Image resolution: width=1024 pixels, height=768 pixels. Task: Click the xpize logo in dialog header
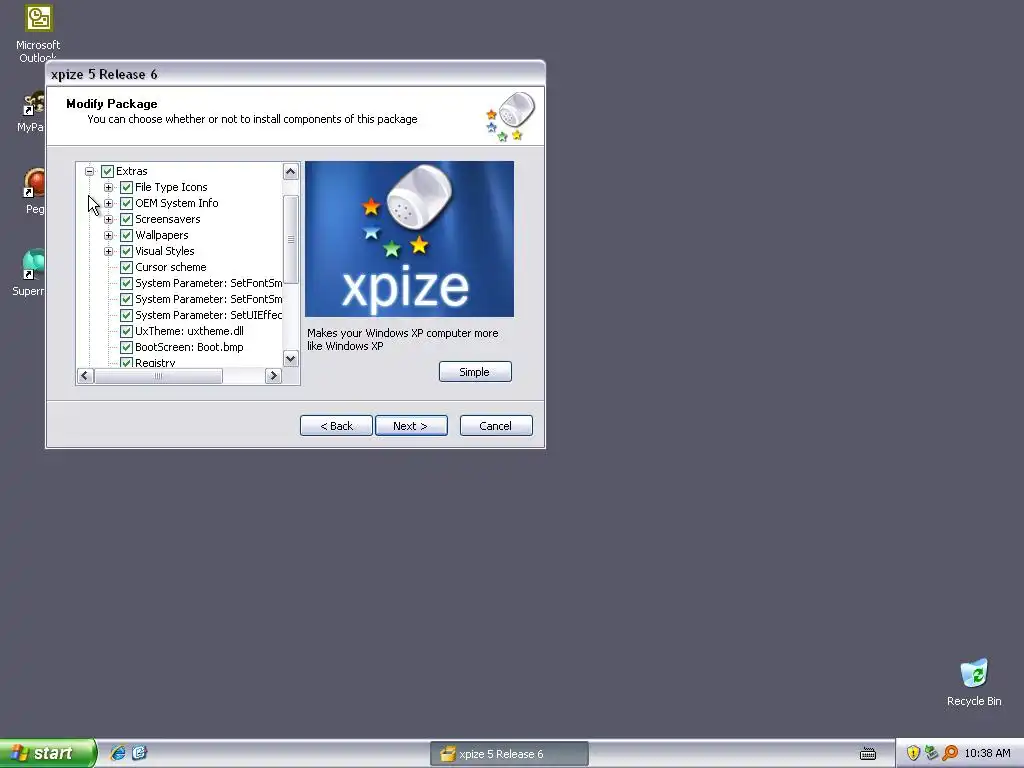click(x=510, y=116)
